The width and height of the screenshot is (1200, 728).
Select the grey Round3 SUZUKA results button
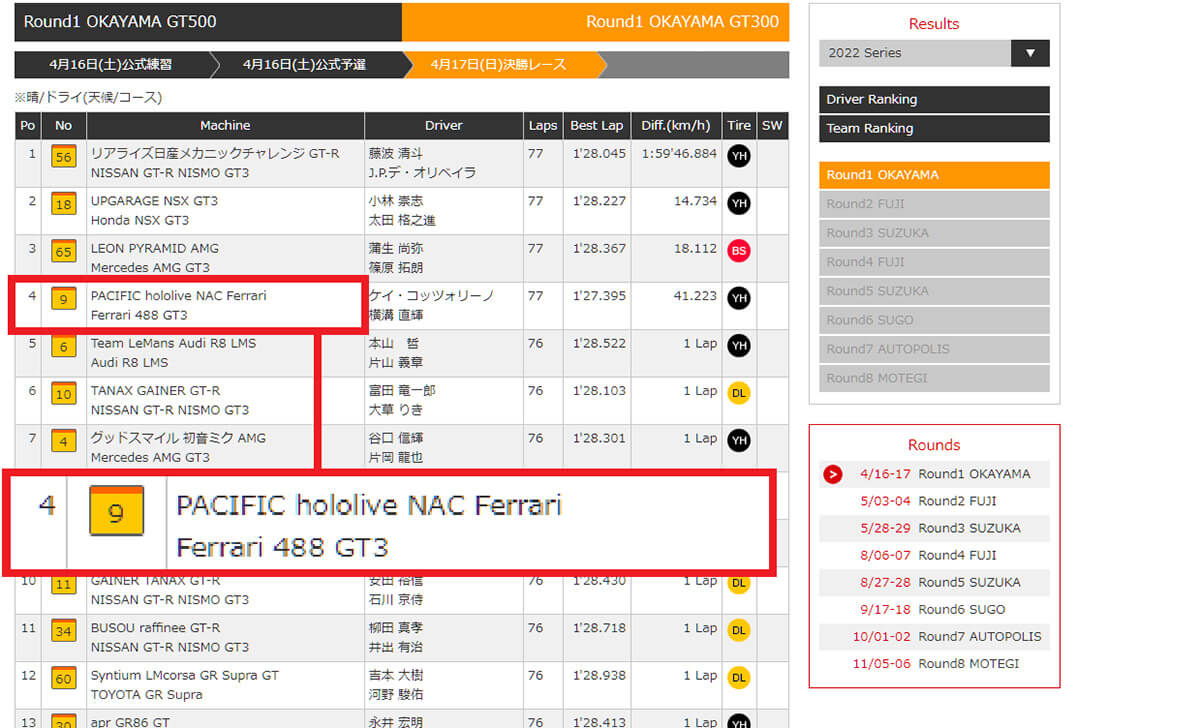tap(934, 233)
